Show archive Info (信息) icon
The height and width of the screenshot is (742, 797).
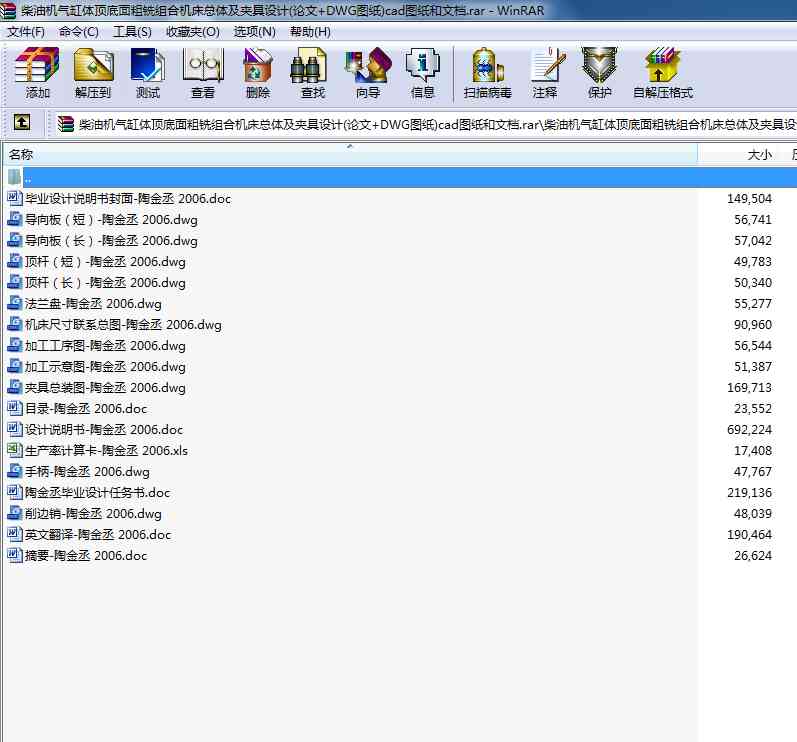point(422,73)
